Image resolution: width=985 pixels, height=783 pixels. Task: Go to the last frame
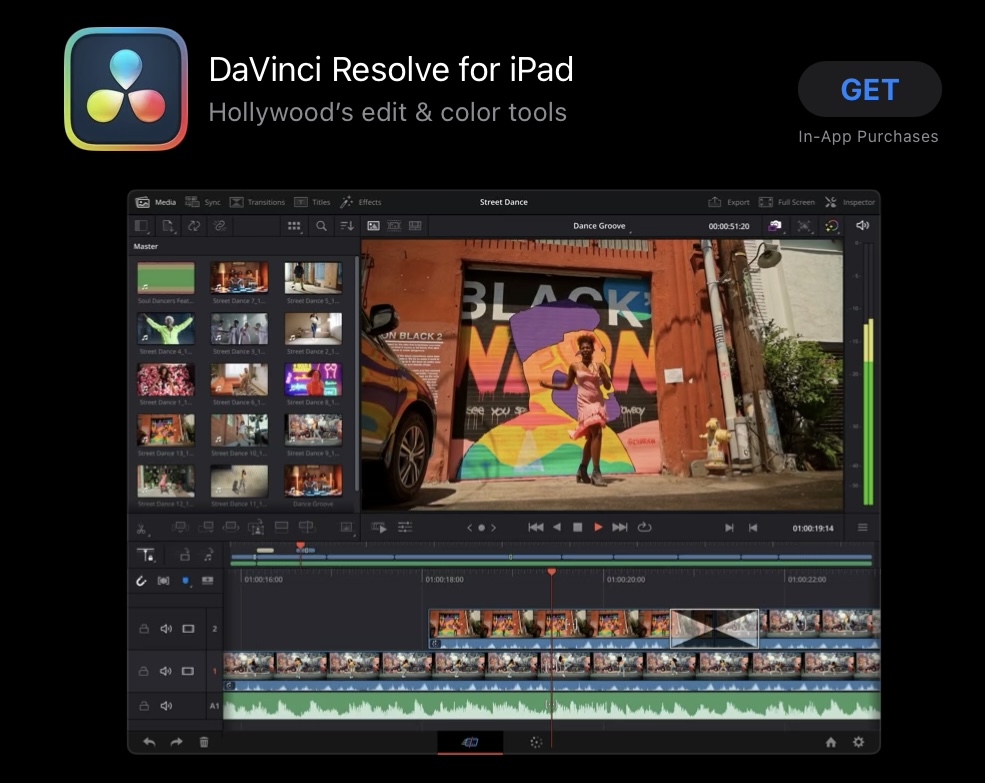tap(620, 527)
